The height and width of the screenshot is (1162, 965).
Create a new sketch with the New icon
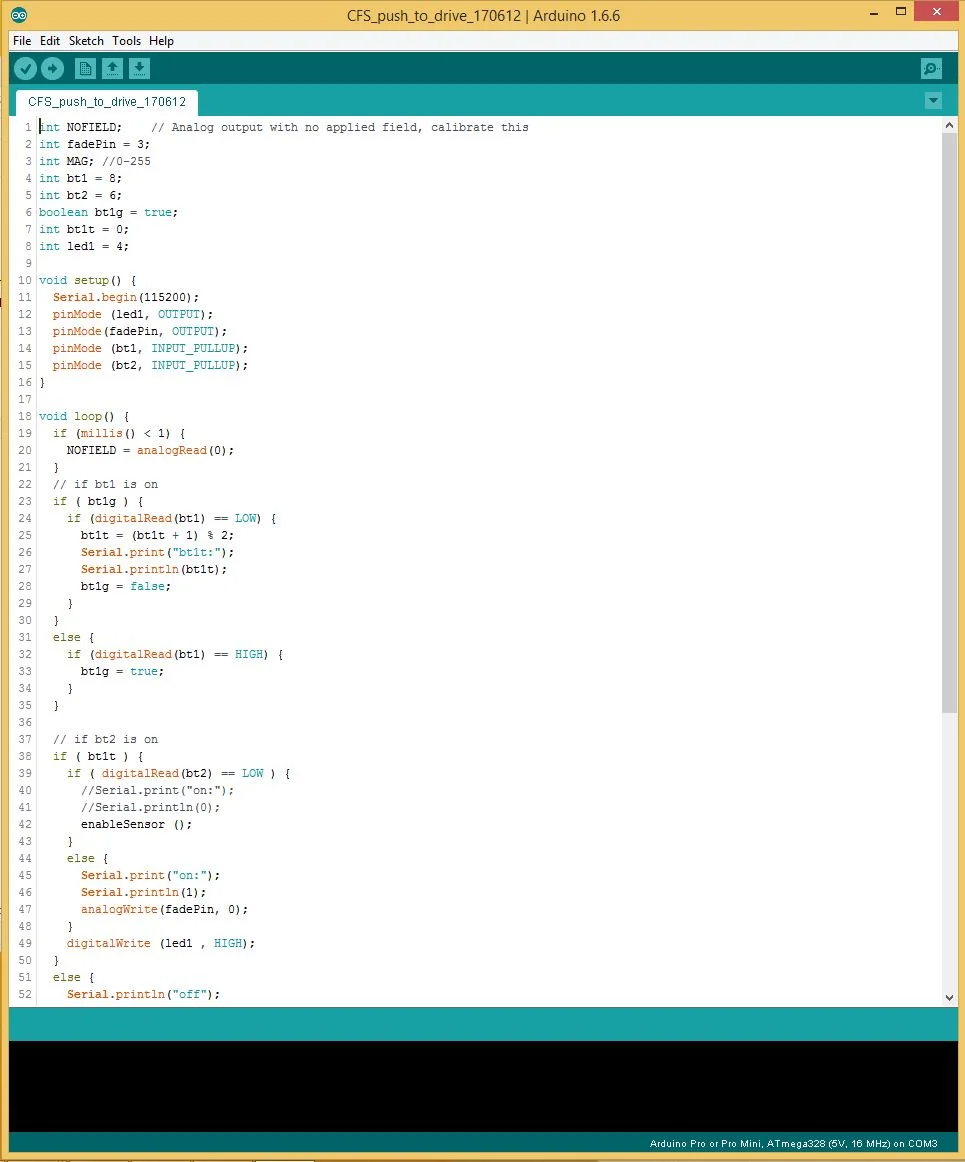[x=85, y=68]
